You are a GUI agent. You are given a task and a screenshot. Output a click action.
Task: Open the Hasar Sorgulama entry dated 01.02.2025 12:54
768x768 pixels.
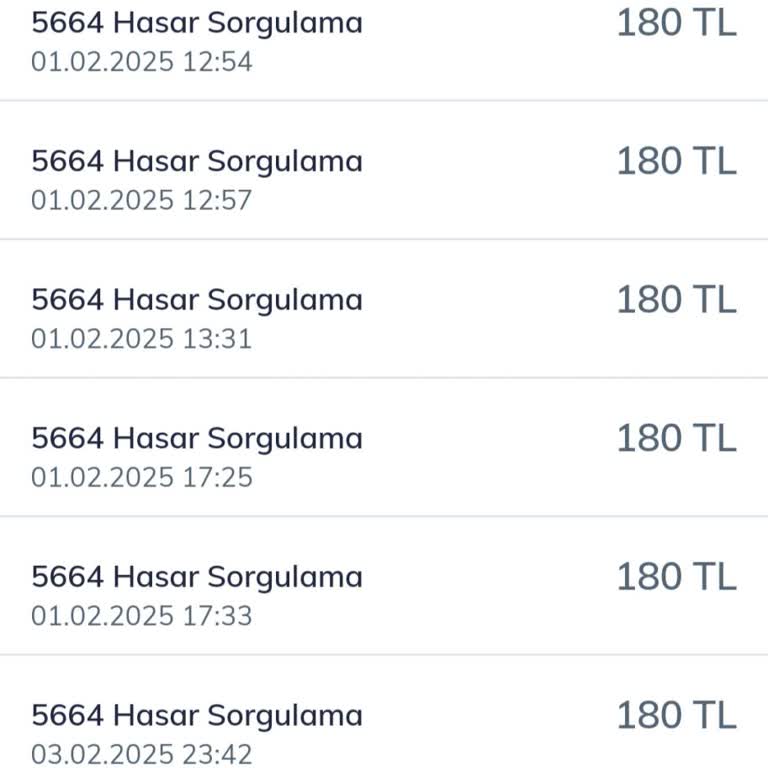197,22
